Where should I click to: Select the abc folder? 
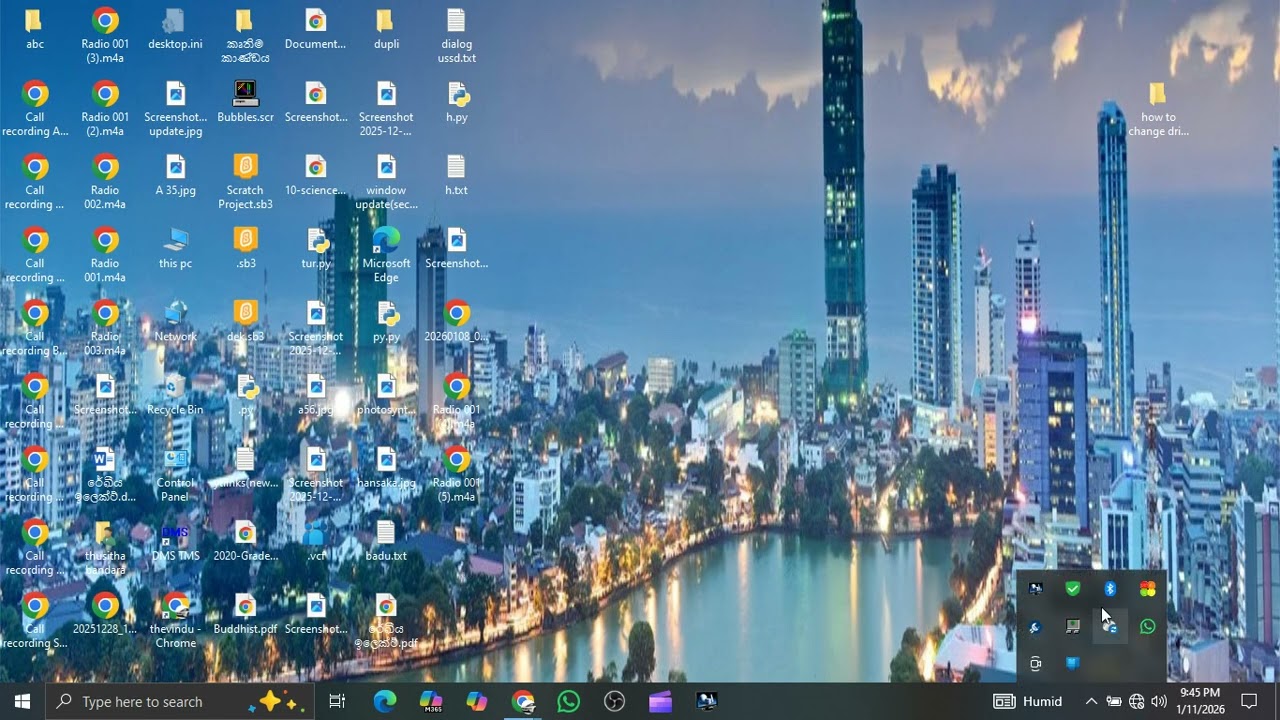click(x=35, y=29)
